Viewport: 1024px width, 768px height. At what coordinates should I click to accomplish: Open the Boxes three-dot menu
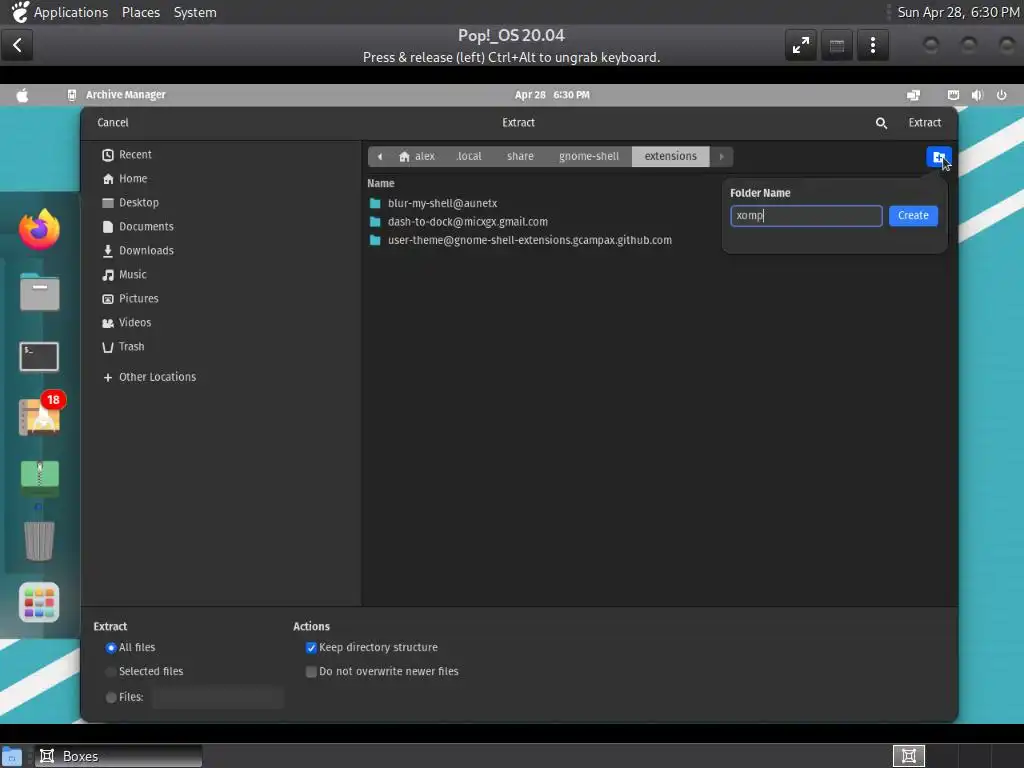click(x=872, y=45)
